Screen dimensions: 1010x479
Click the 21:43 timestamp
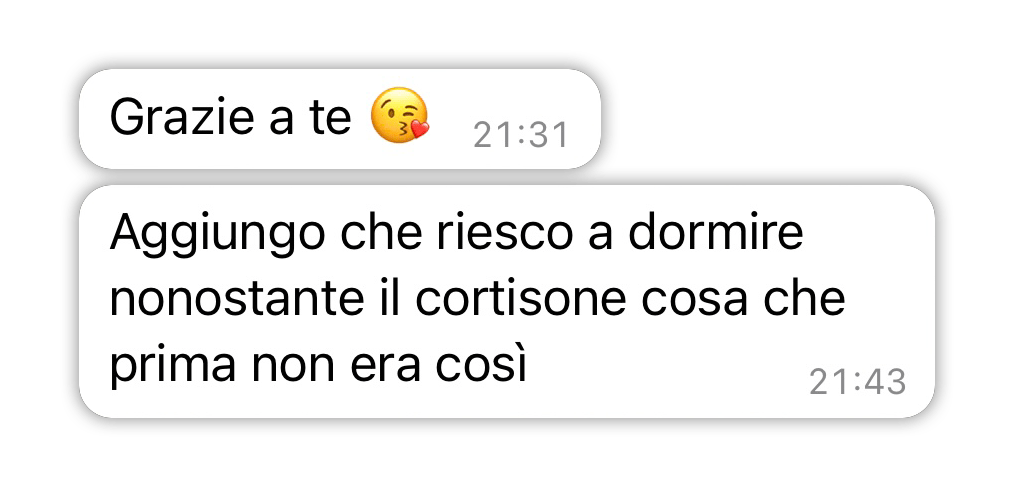(857, 382)
